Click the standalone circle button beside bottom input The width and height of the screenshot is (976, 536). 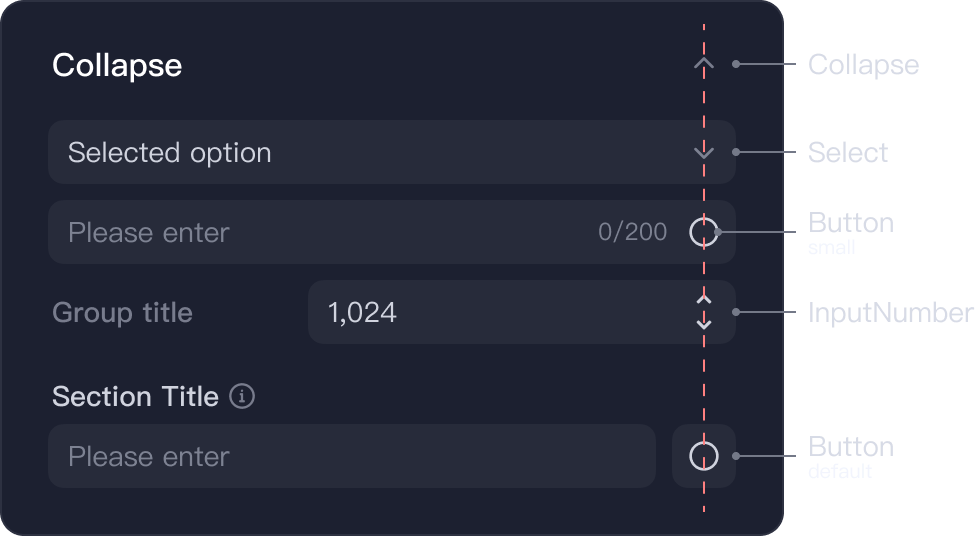[x=704, y=456]
